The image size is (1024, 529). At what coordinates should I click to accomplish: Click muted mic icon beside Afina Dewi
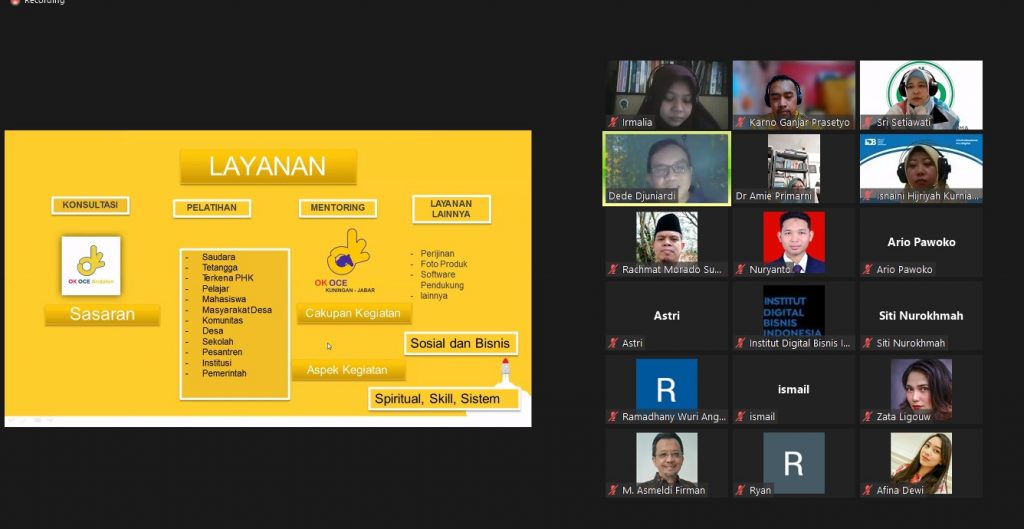[x=868, y=491]
